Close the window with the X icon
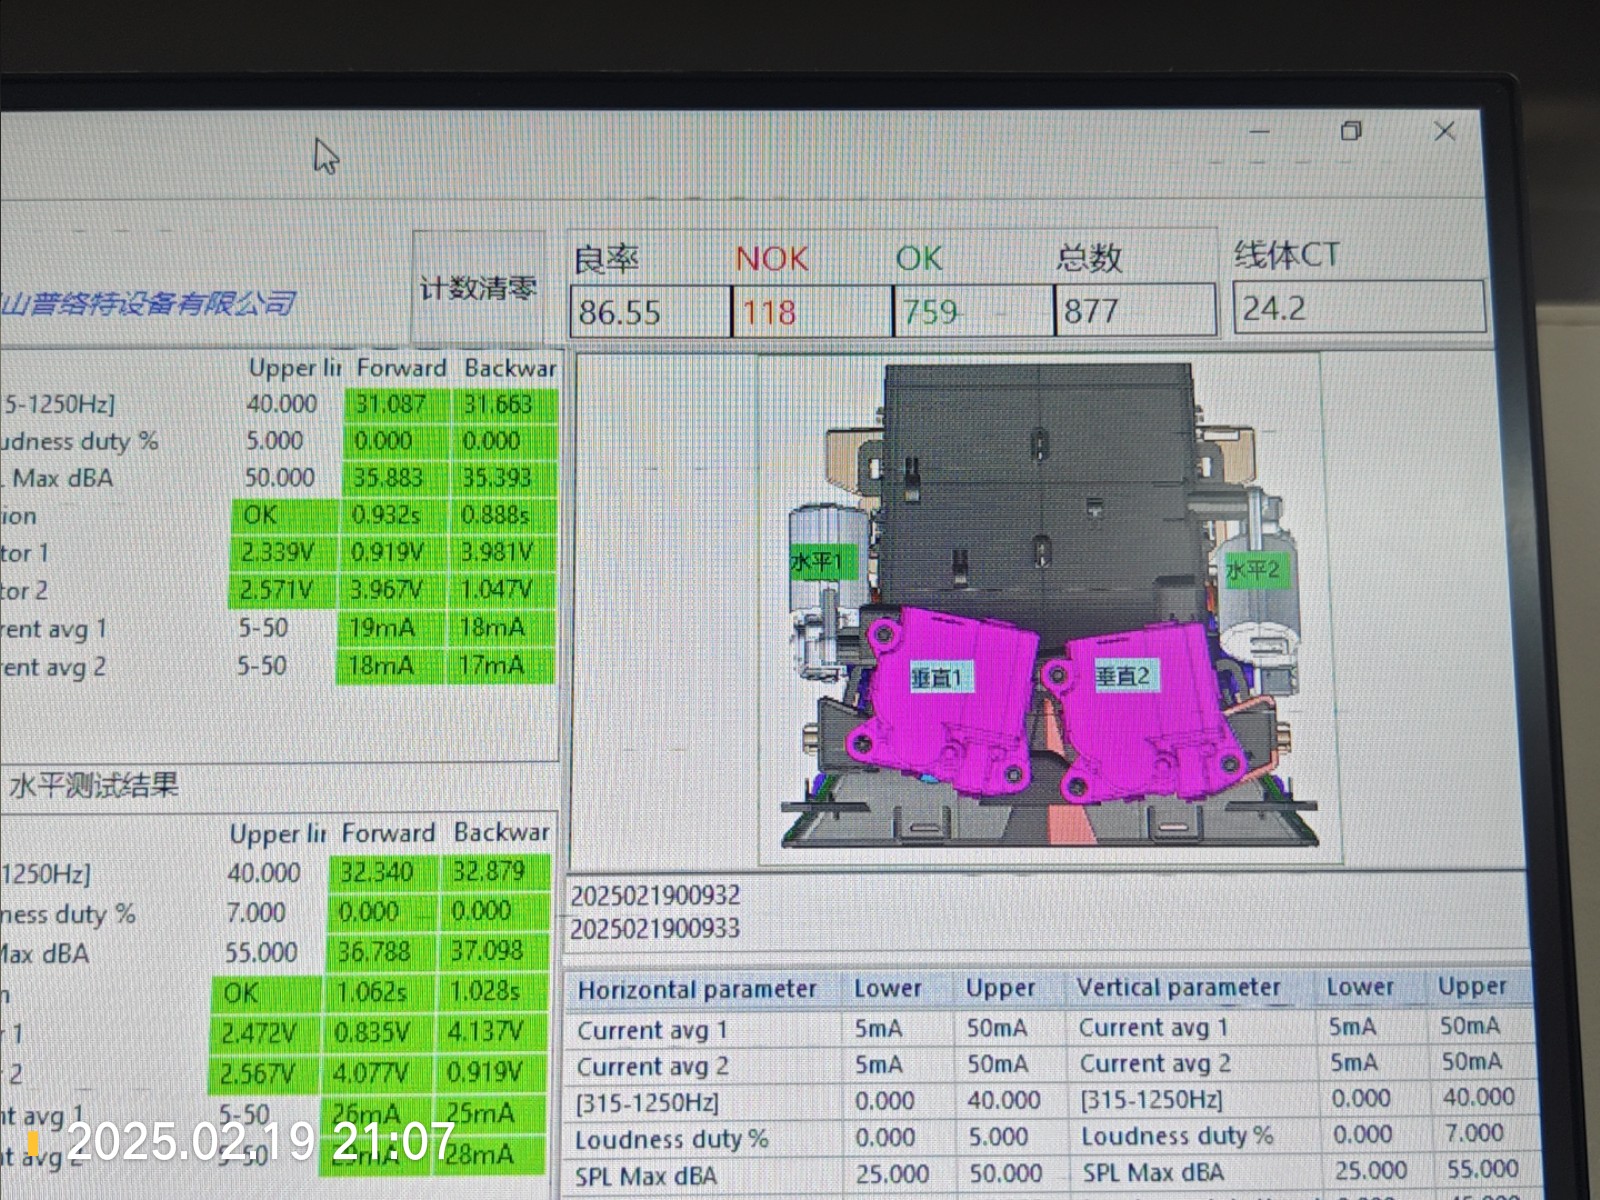The height and width of the screenshot is (1200, 1600). click(1444, 131)
